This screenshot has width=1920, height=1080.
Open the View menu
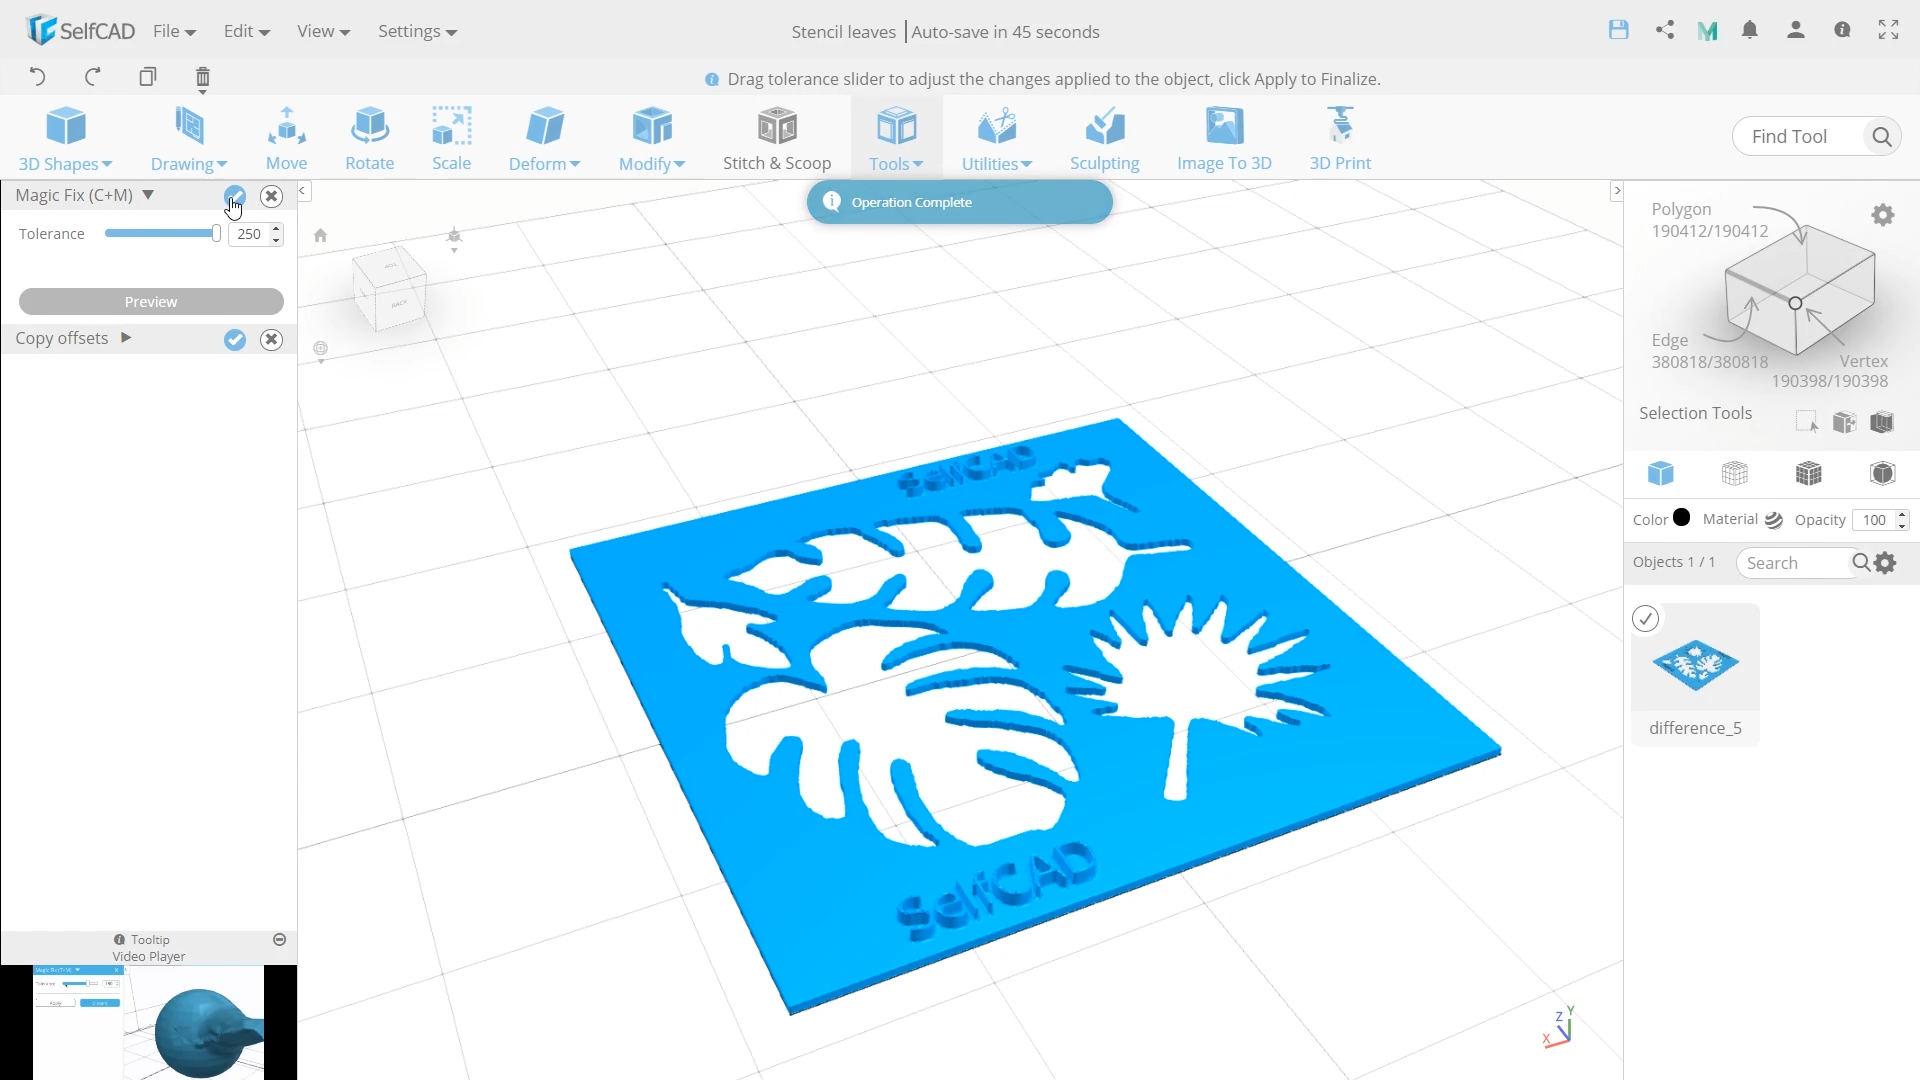click(323, 31)
